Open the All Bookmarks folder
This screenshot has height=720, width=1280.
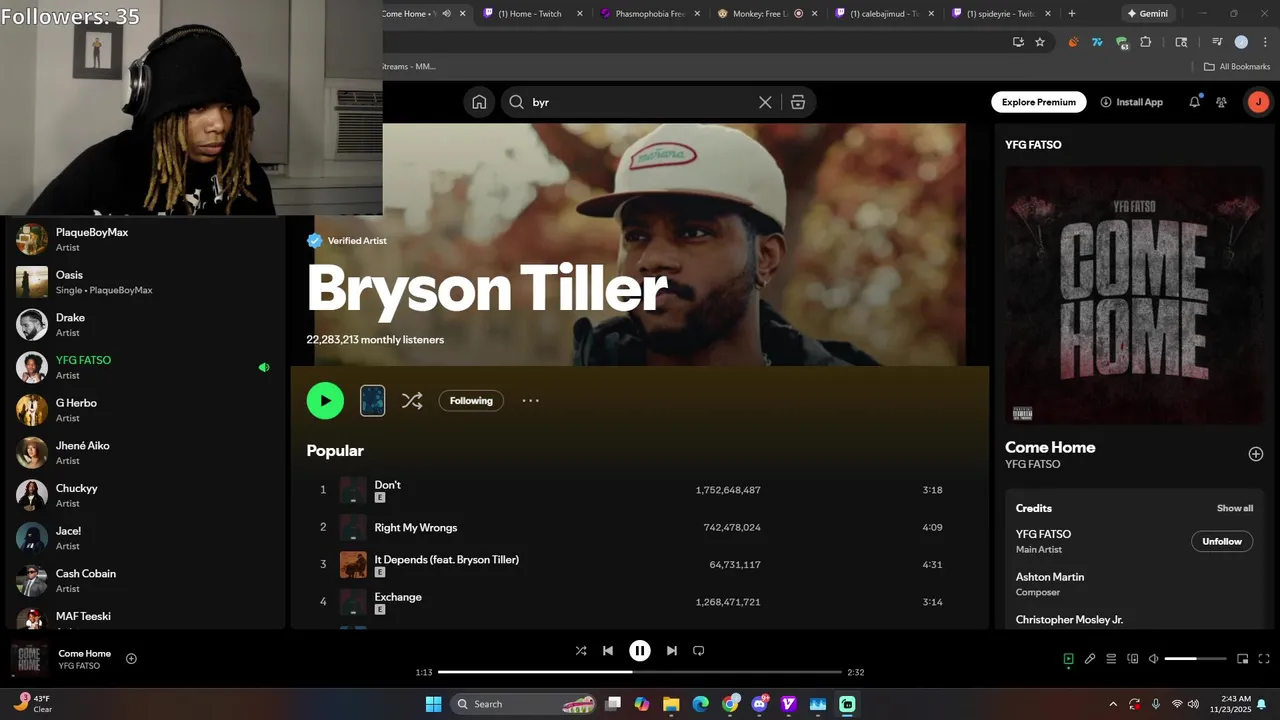pos(1237,67)
